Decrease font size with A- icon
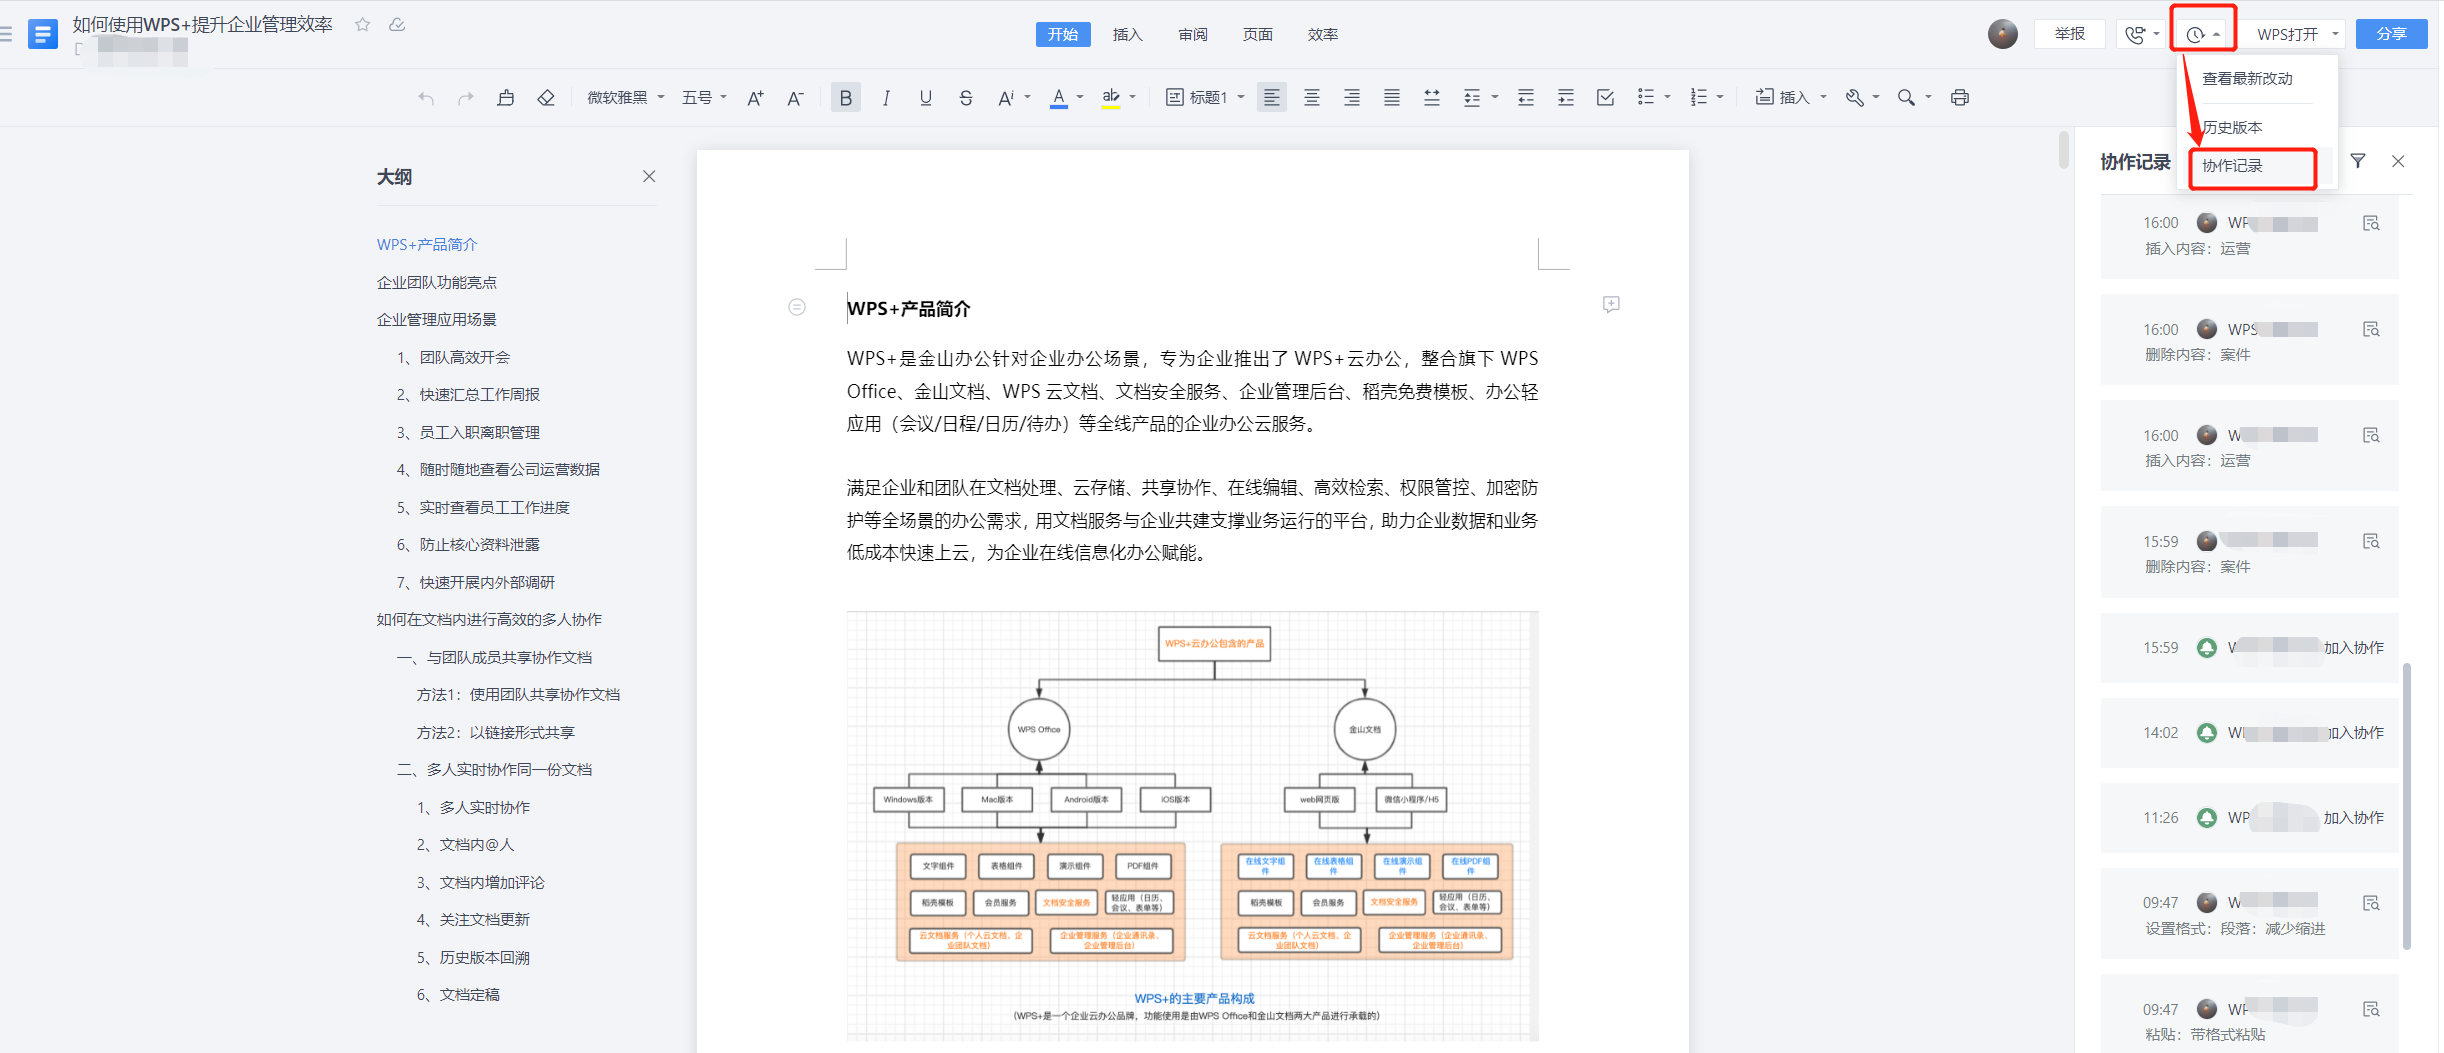 tap(795, 97)
